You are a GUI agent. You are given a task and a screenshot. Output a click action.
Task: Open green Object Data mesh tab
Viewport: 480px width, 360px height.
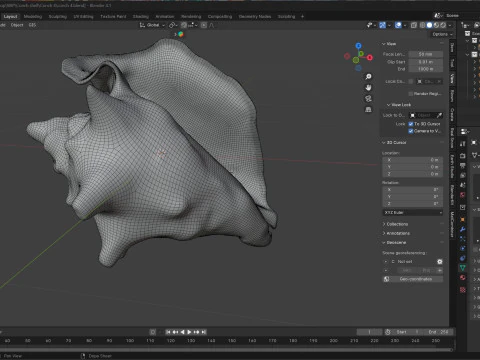click(463, 268)
